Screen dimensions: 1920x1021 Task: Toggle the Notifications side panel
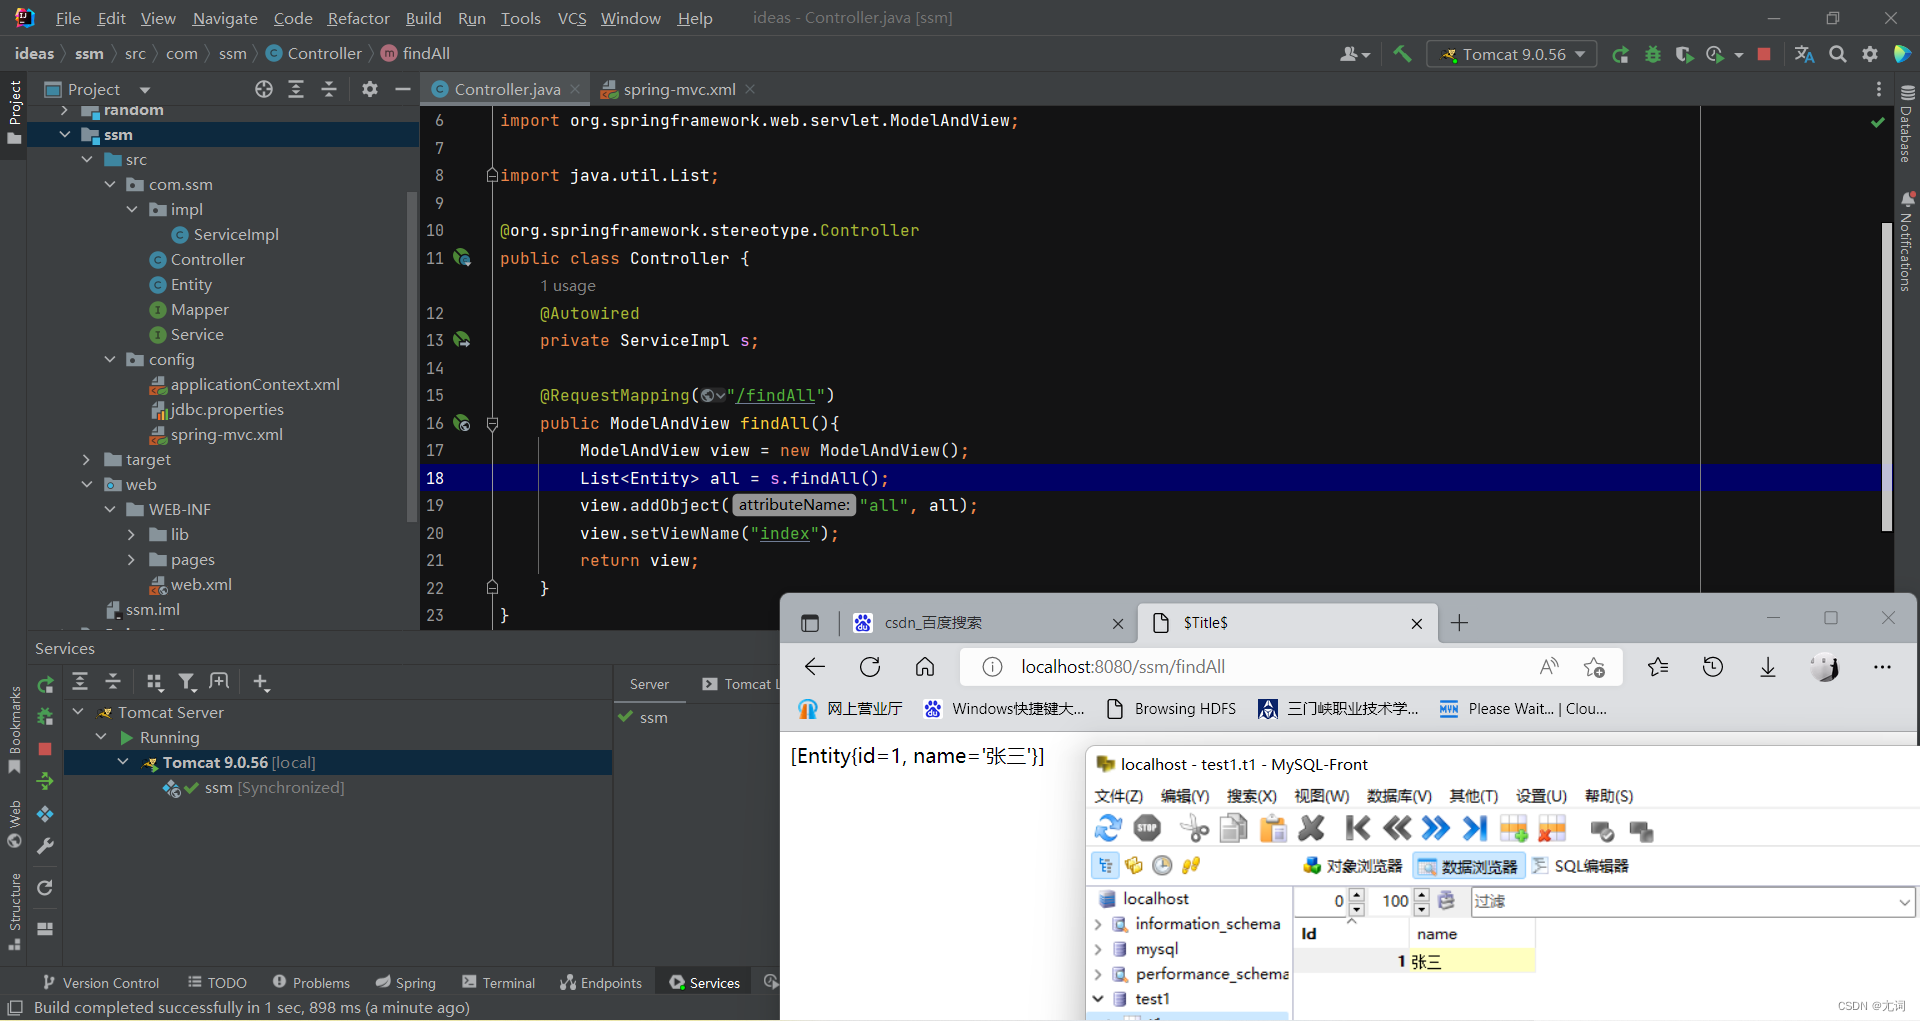pyautogui.click(x=1906, y=242)
